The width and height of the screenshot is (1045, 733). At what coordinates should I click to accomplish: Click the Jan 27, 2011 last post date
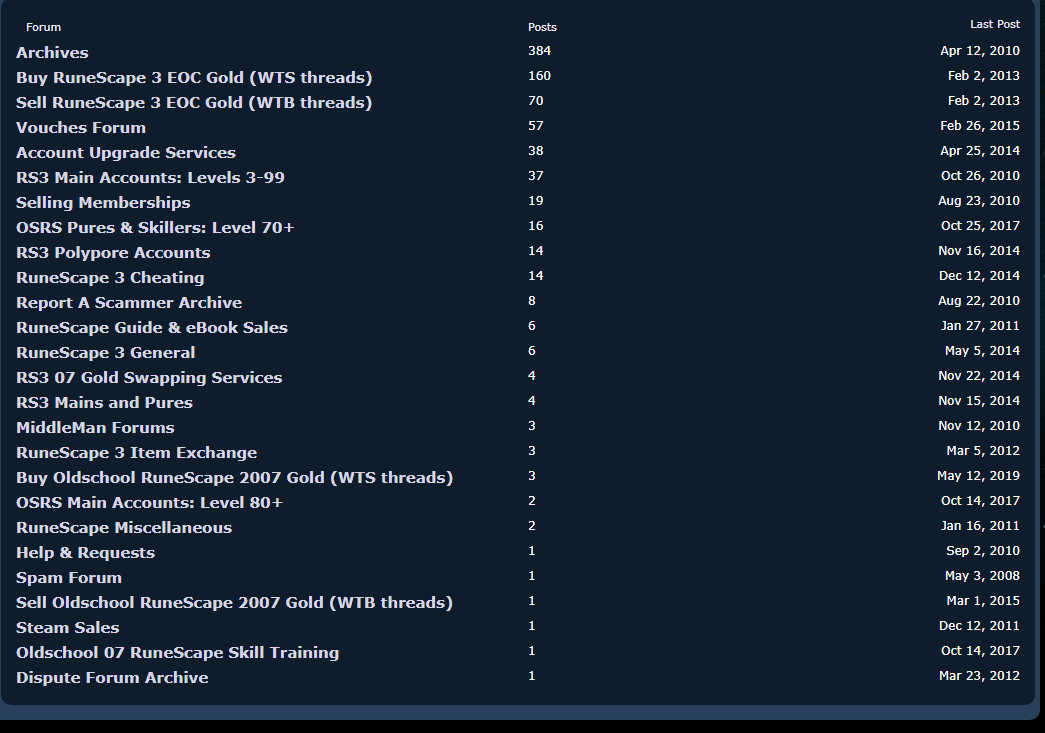[980, 326]
